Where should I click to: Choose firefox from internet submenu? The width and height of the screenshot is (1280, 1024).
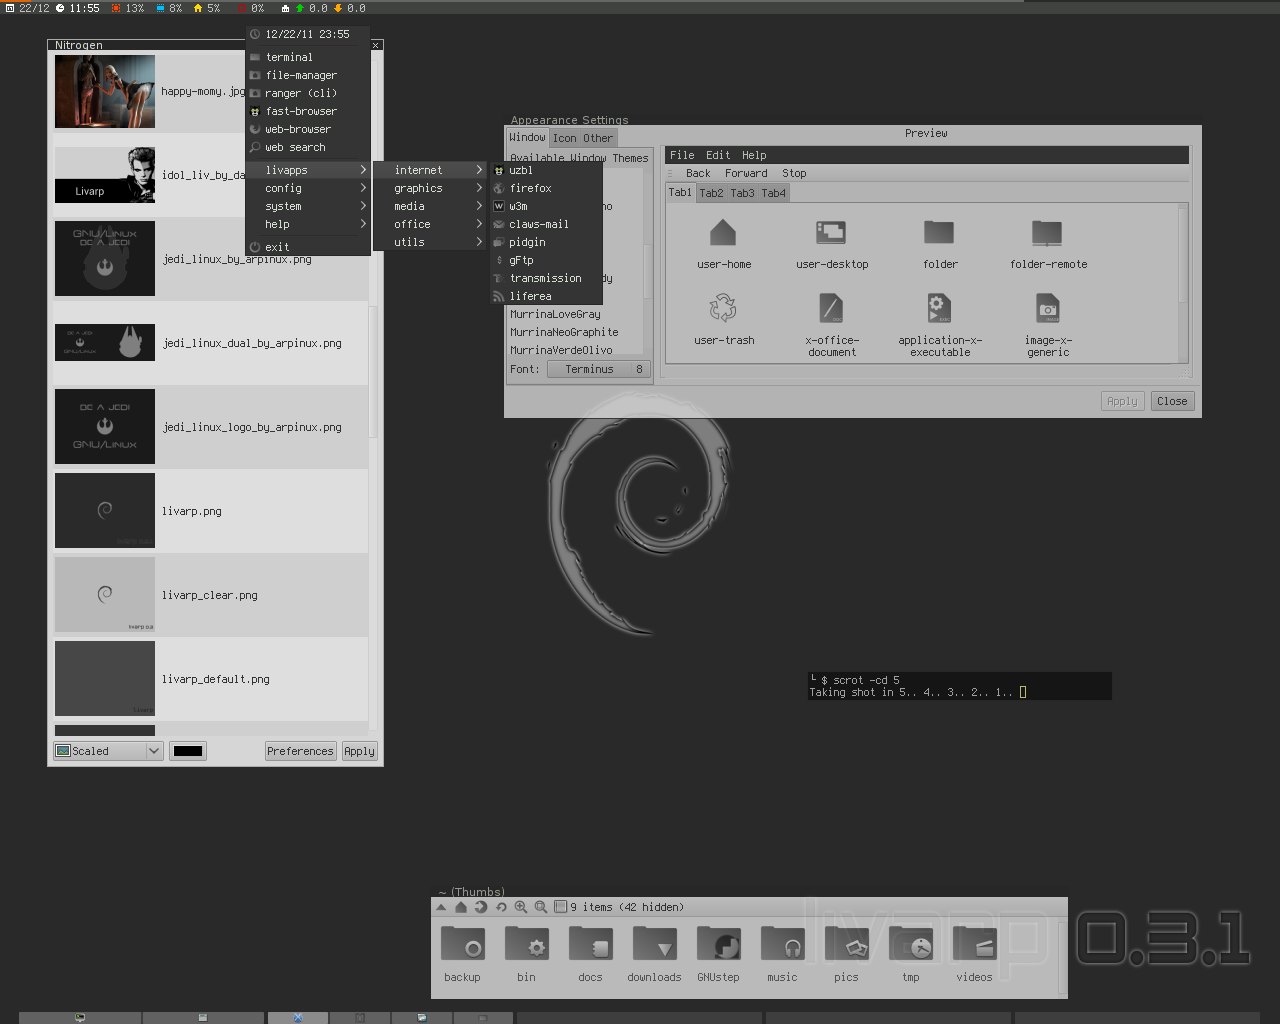click(546, 188)
